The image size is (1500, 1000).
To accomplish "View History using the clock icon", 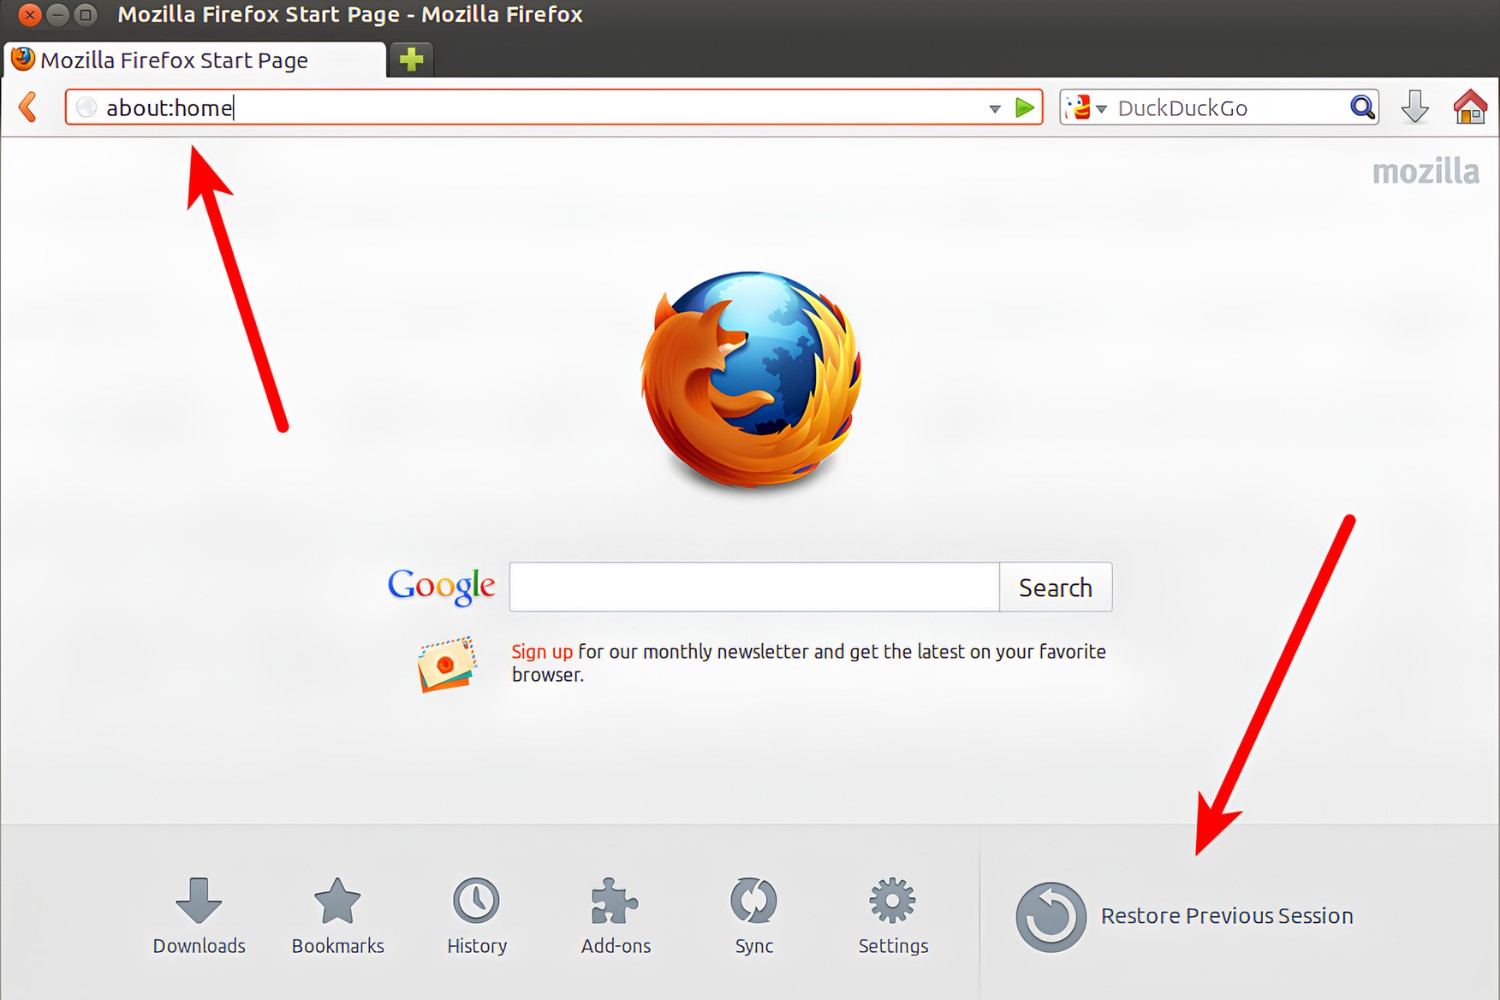I will pos(476,915).
